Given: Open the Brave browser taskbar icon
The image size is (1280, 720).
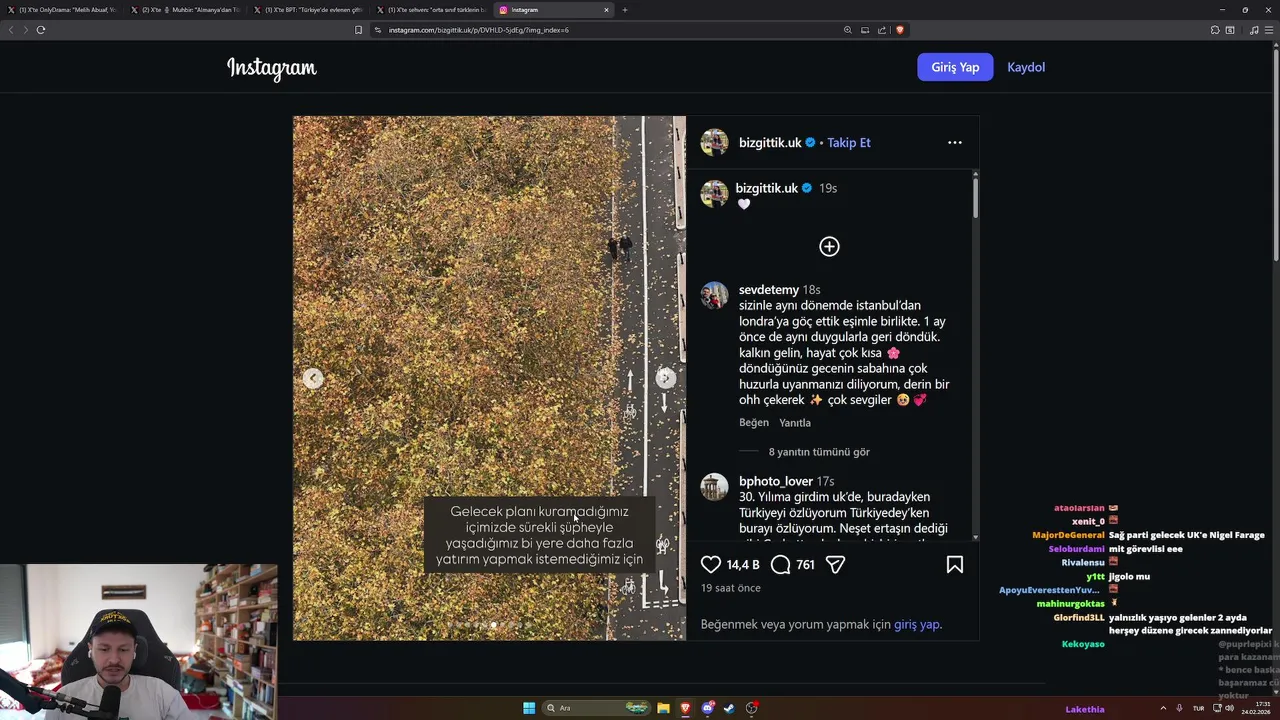Looking at the screenshot, I should [x=685, y=708].
